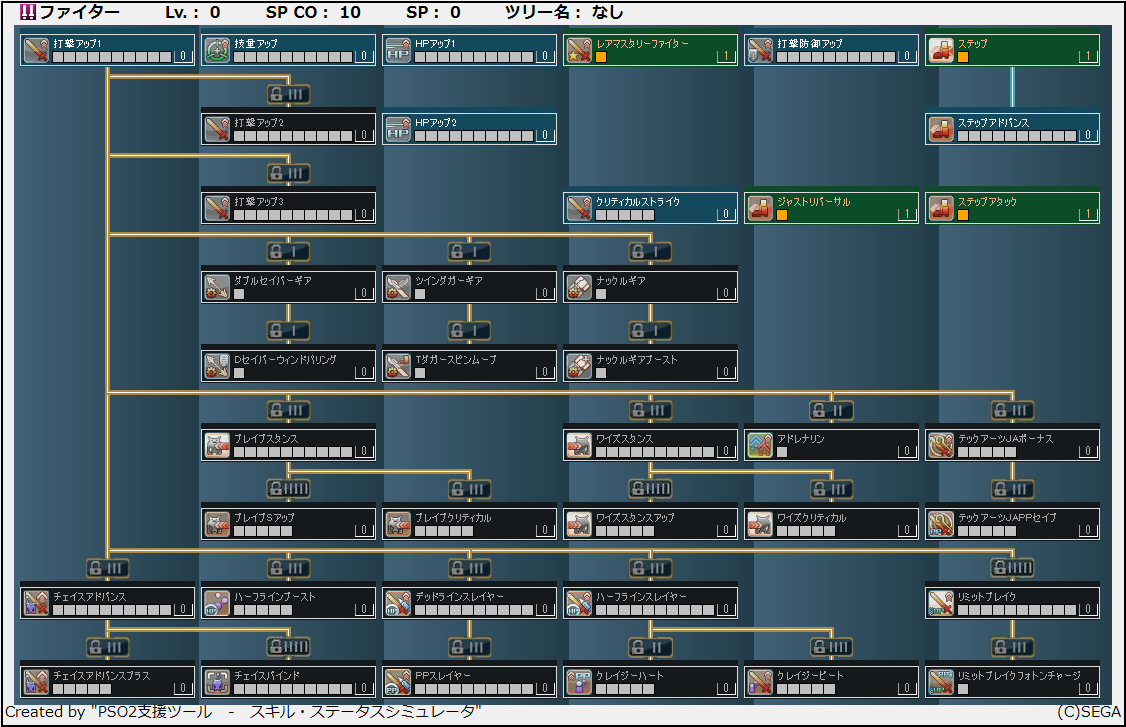Select the ワイズスタンスアップ skill icon
Screen dimensions: 1126x727
579,524
